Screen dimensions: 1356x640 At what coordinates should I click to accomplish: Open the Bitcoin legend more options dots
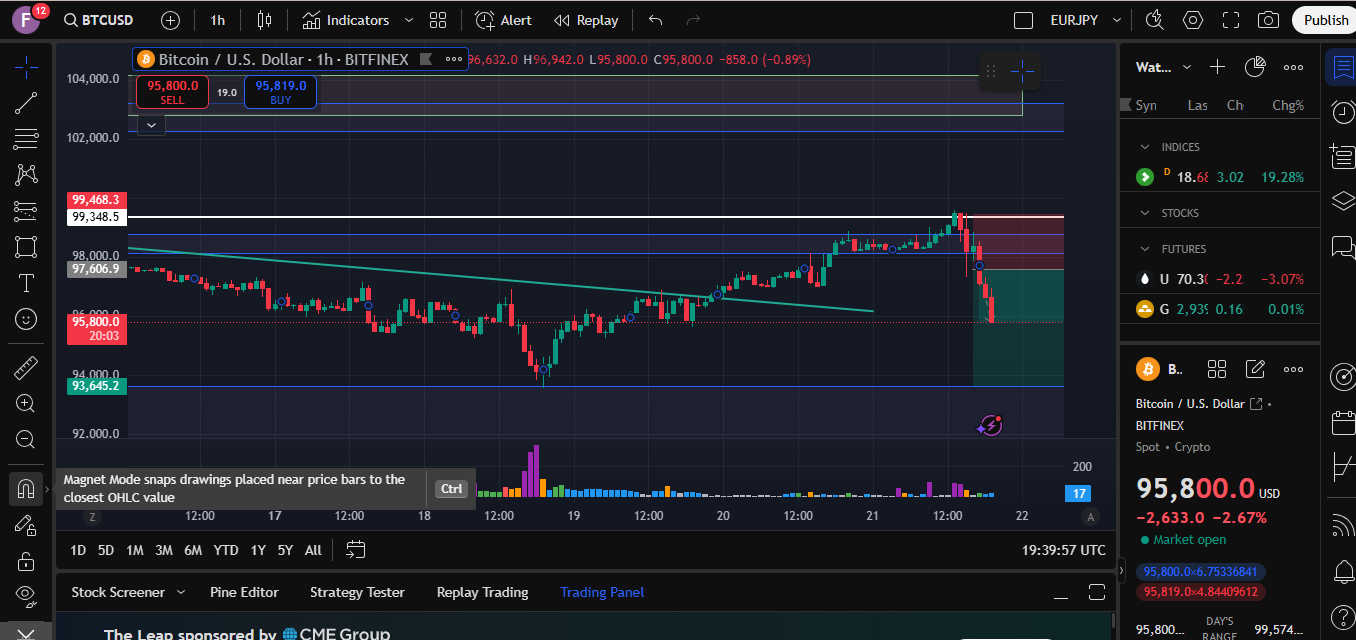tap(453, 59)
